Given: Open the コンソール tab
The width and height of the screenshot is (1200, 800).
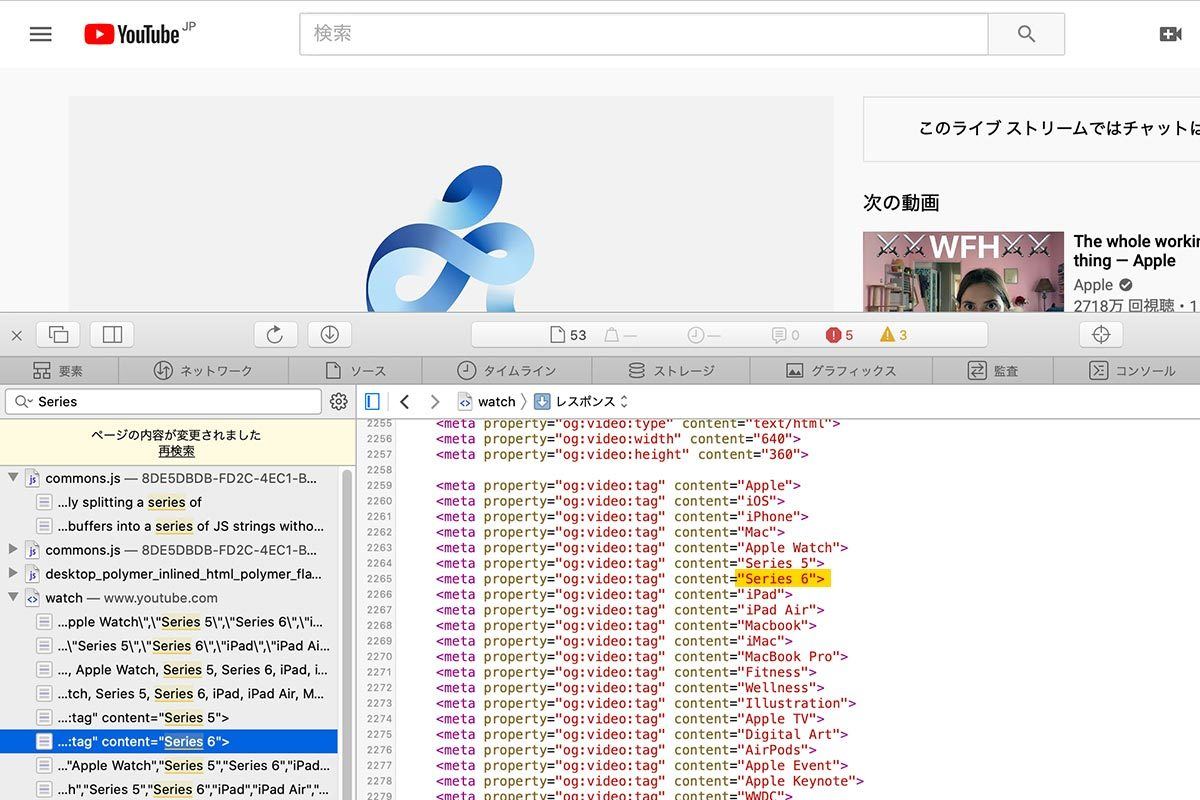Looking at the screenshot, I should 1132,370.
